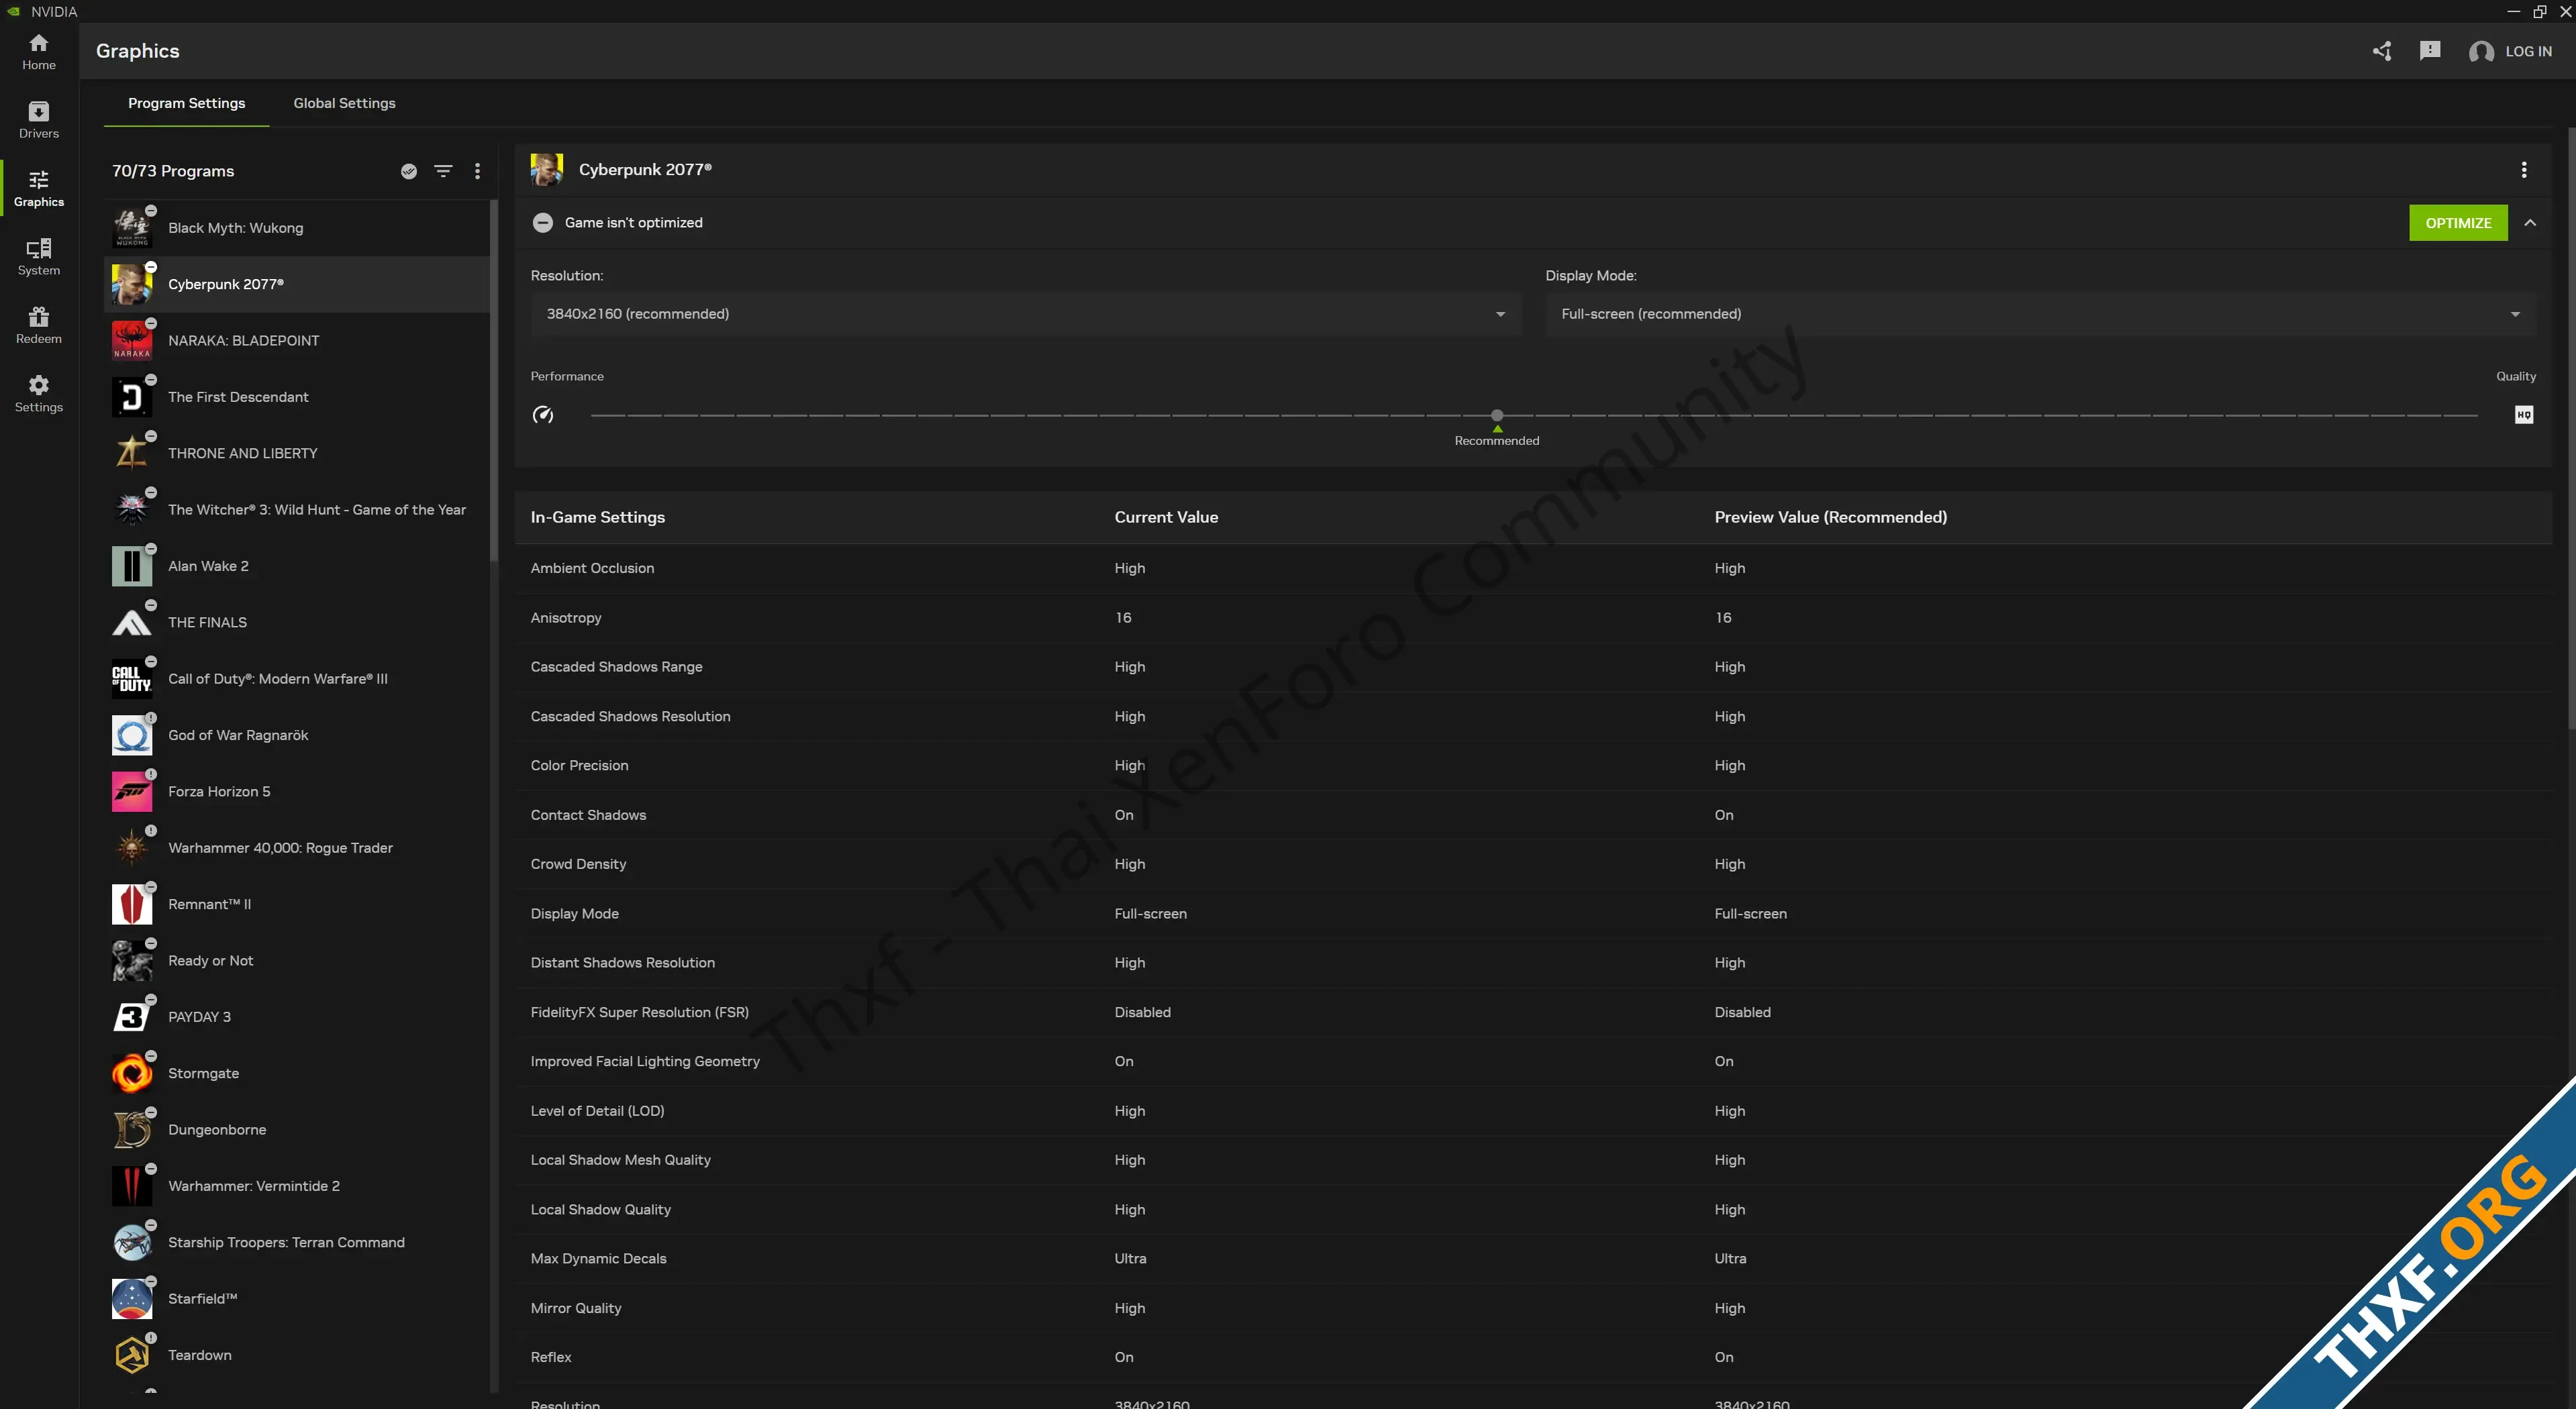
Task: Open the Redeem section
Action: tap(39, 325)
